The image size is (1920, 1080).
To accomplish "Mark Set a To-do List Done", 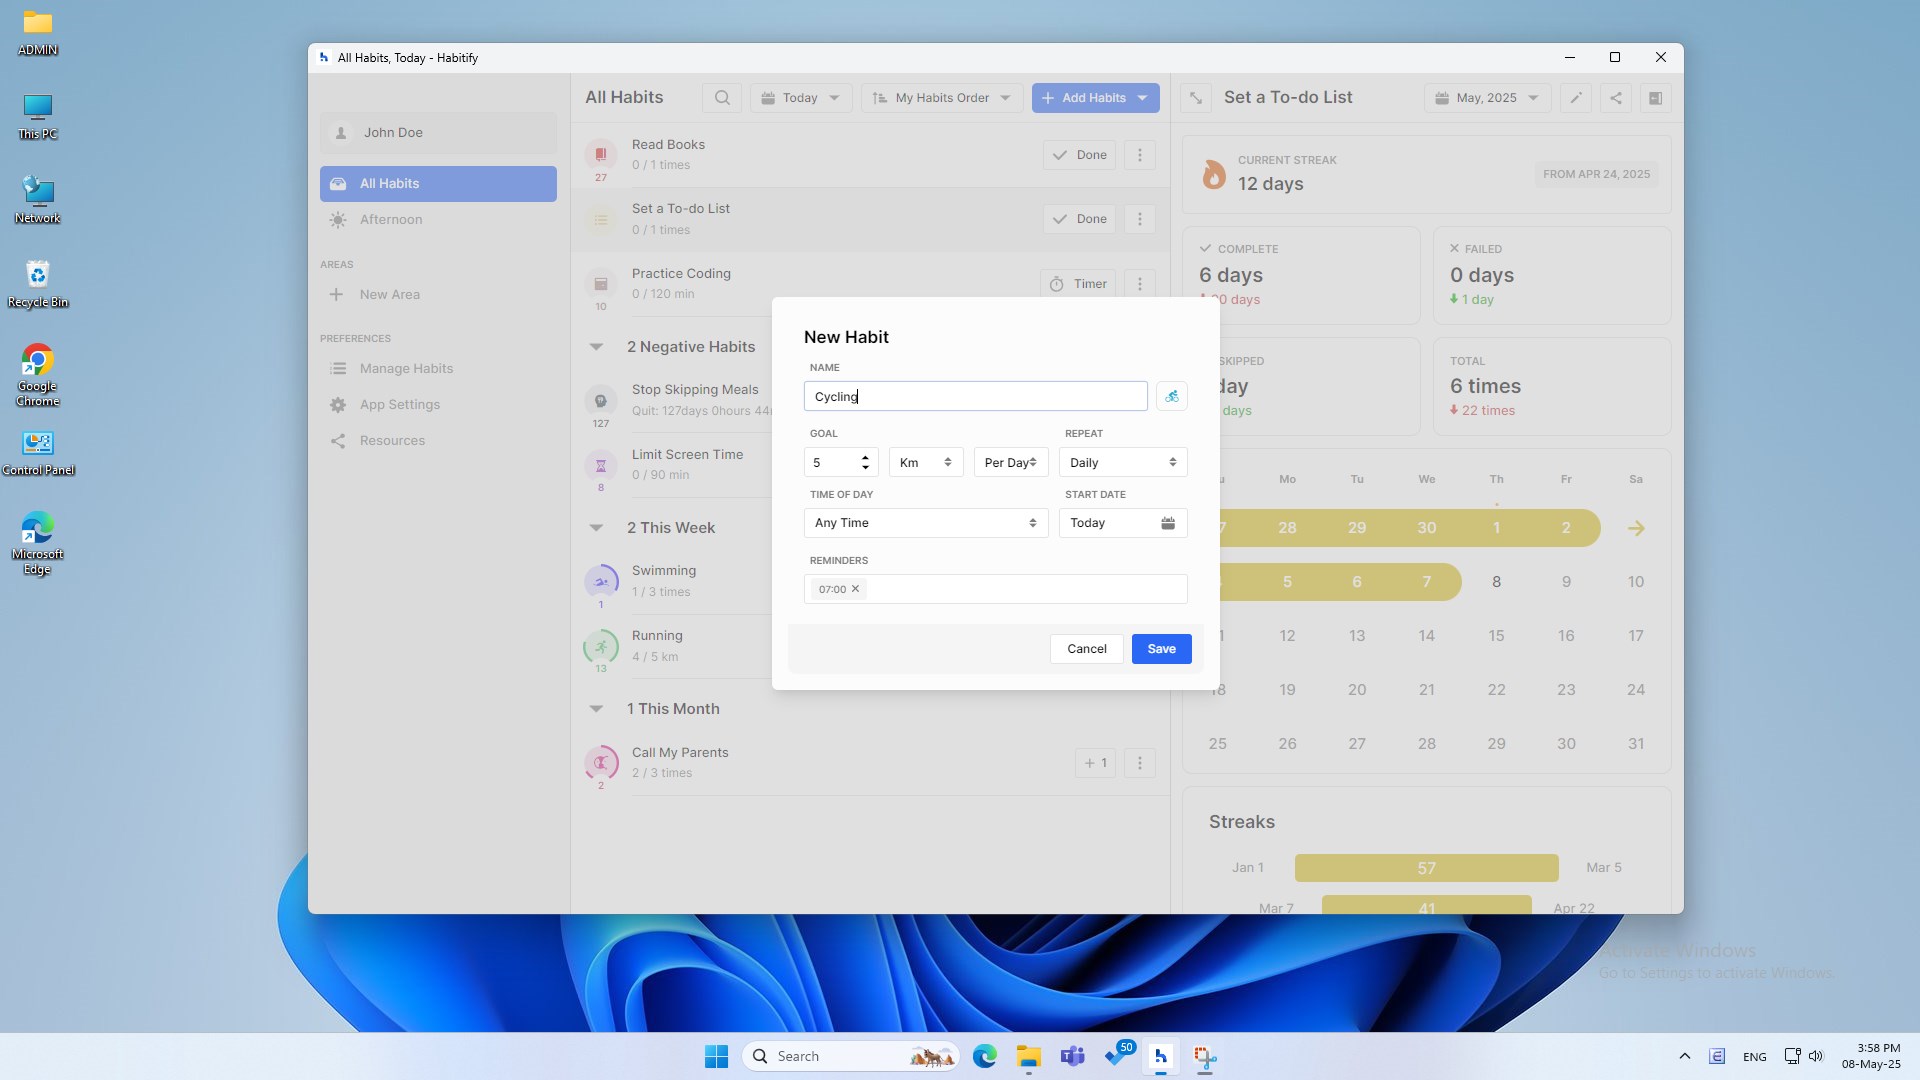I will [1079, 219].
